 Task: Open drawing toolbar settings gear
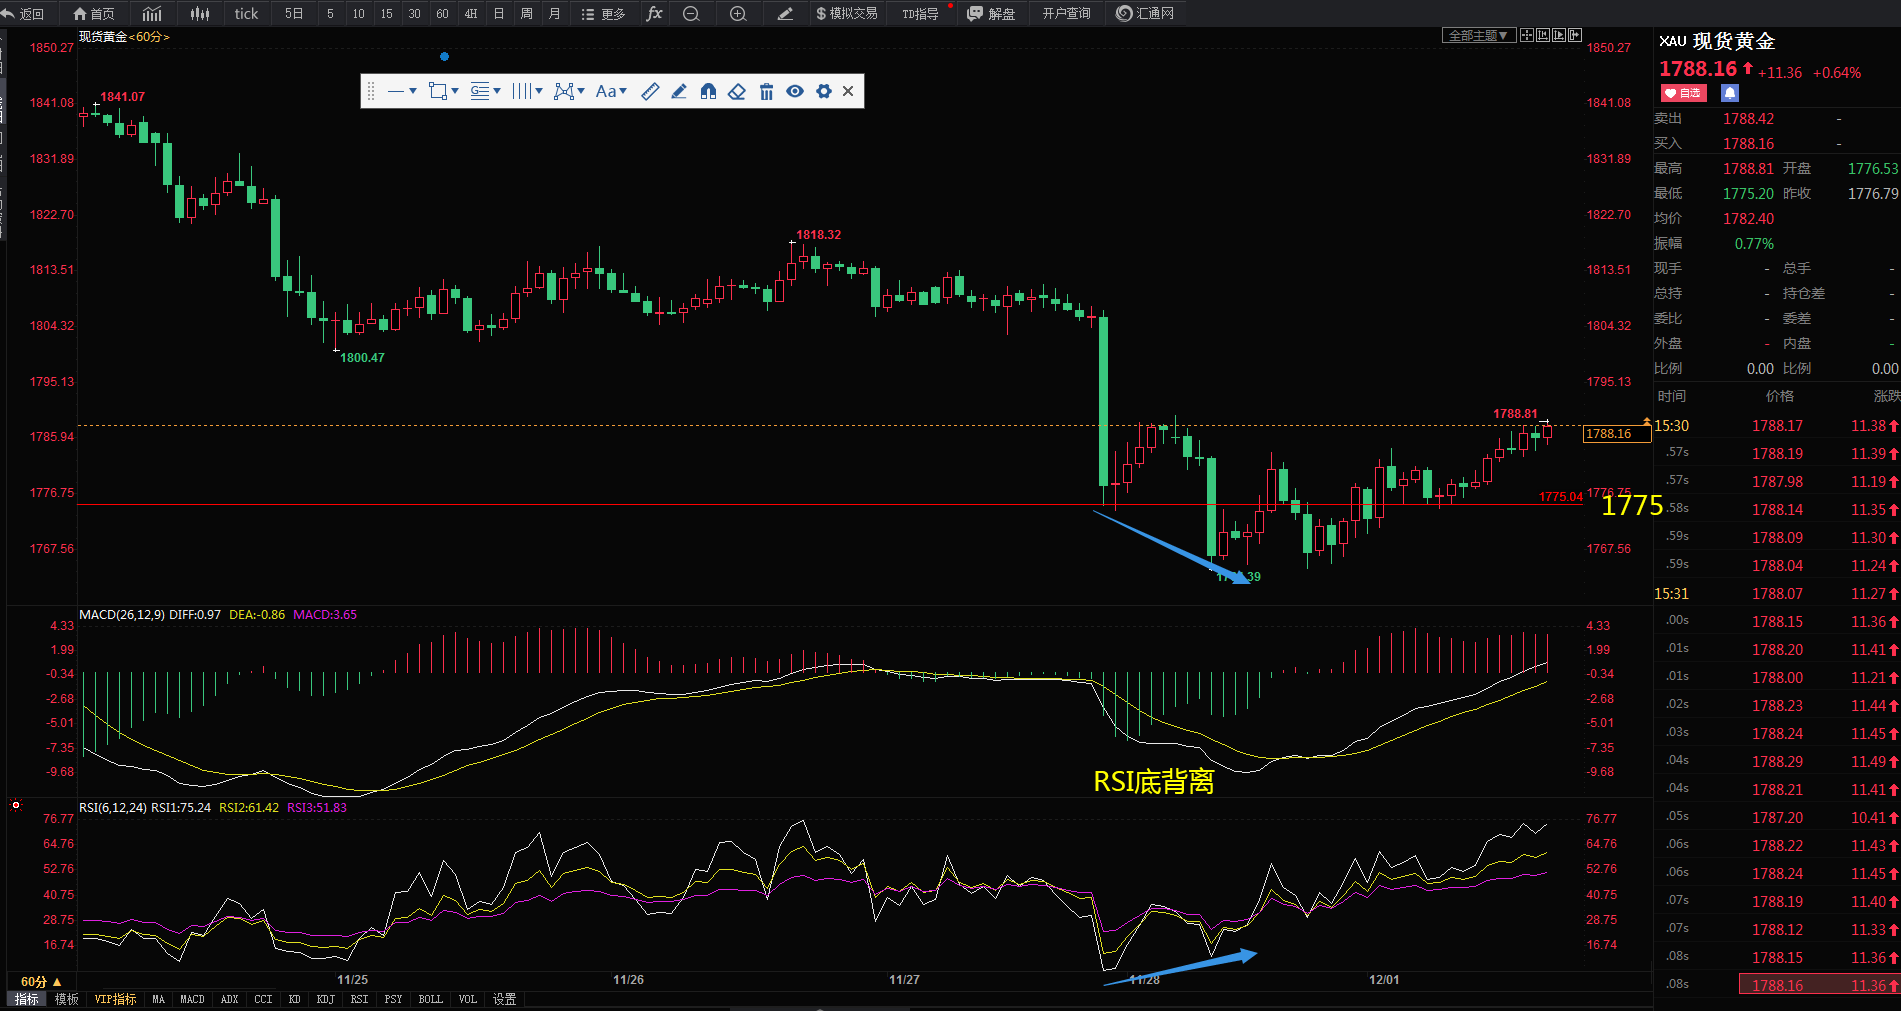click(823, 92)
